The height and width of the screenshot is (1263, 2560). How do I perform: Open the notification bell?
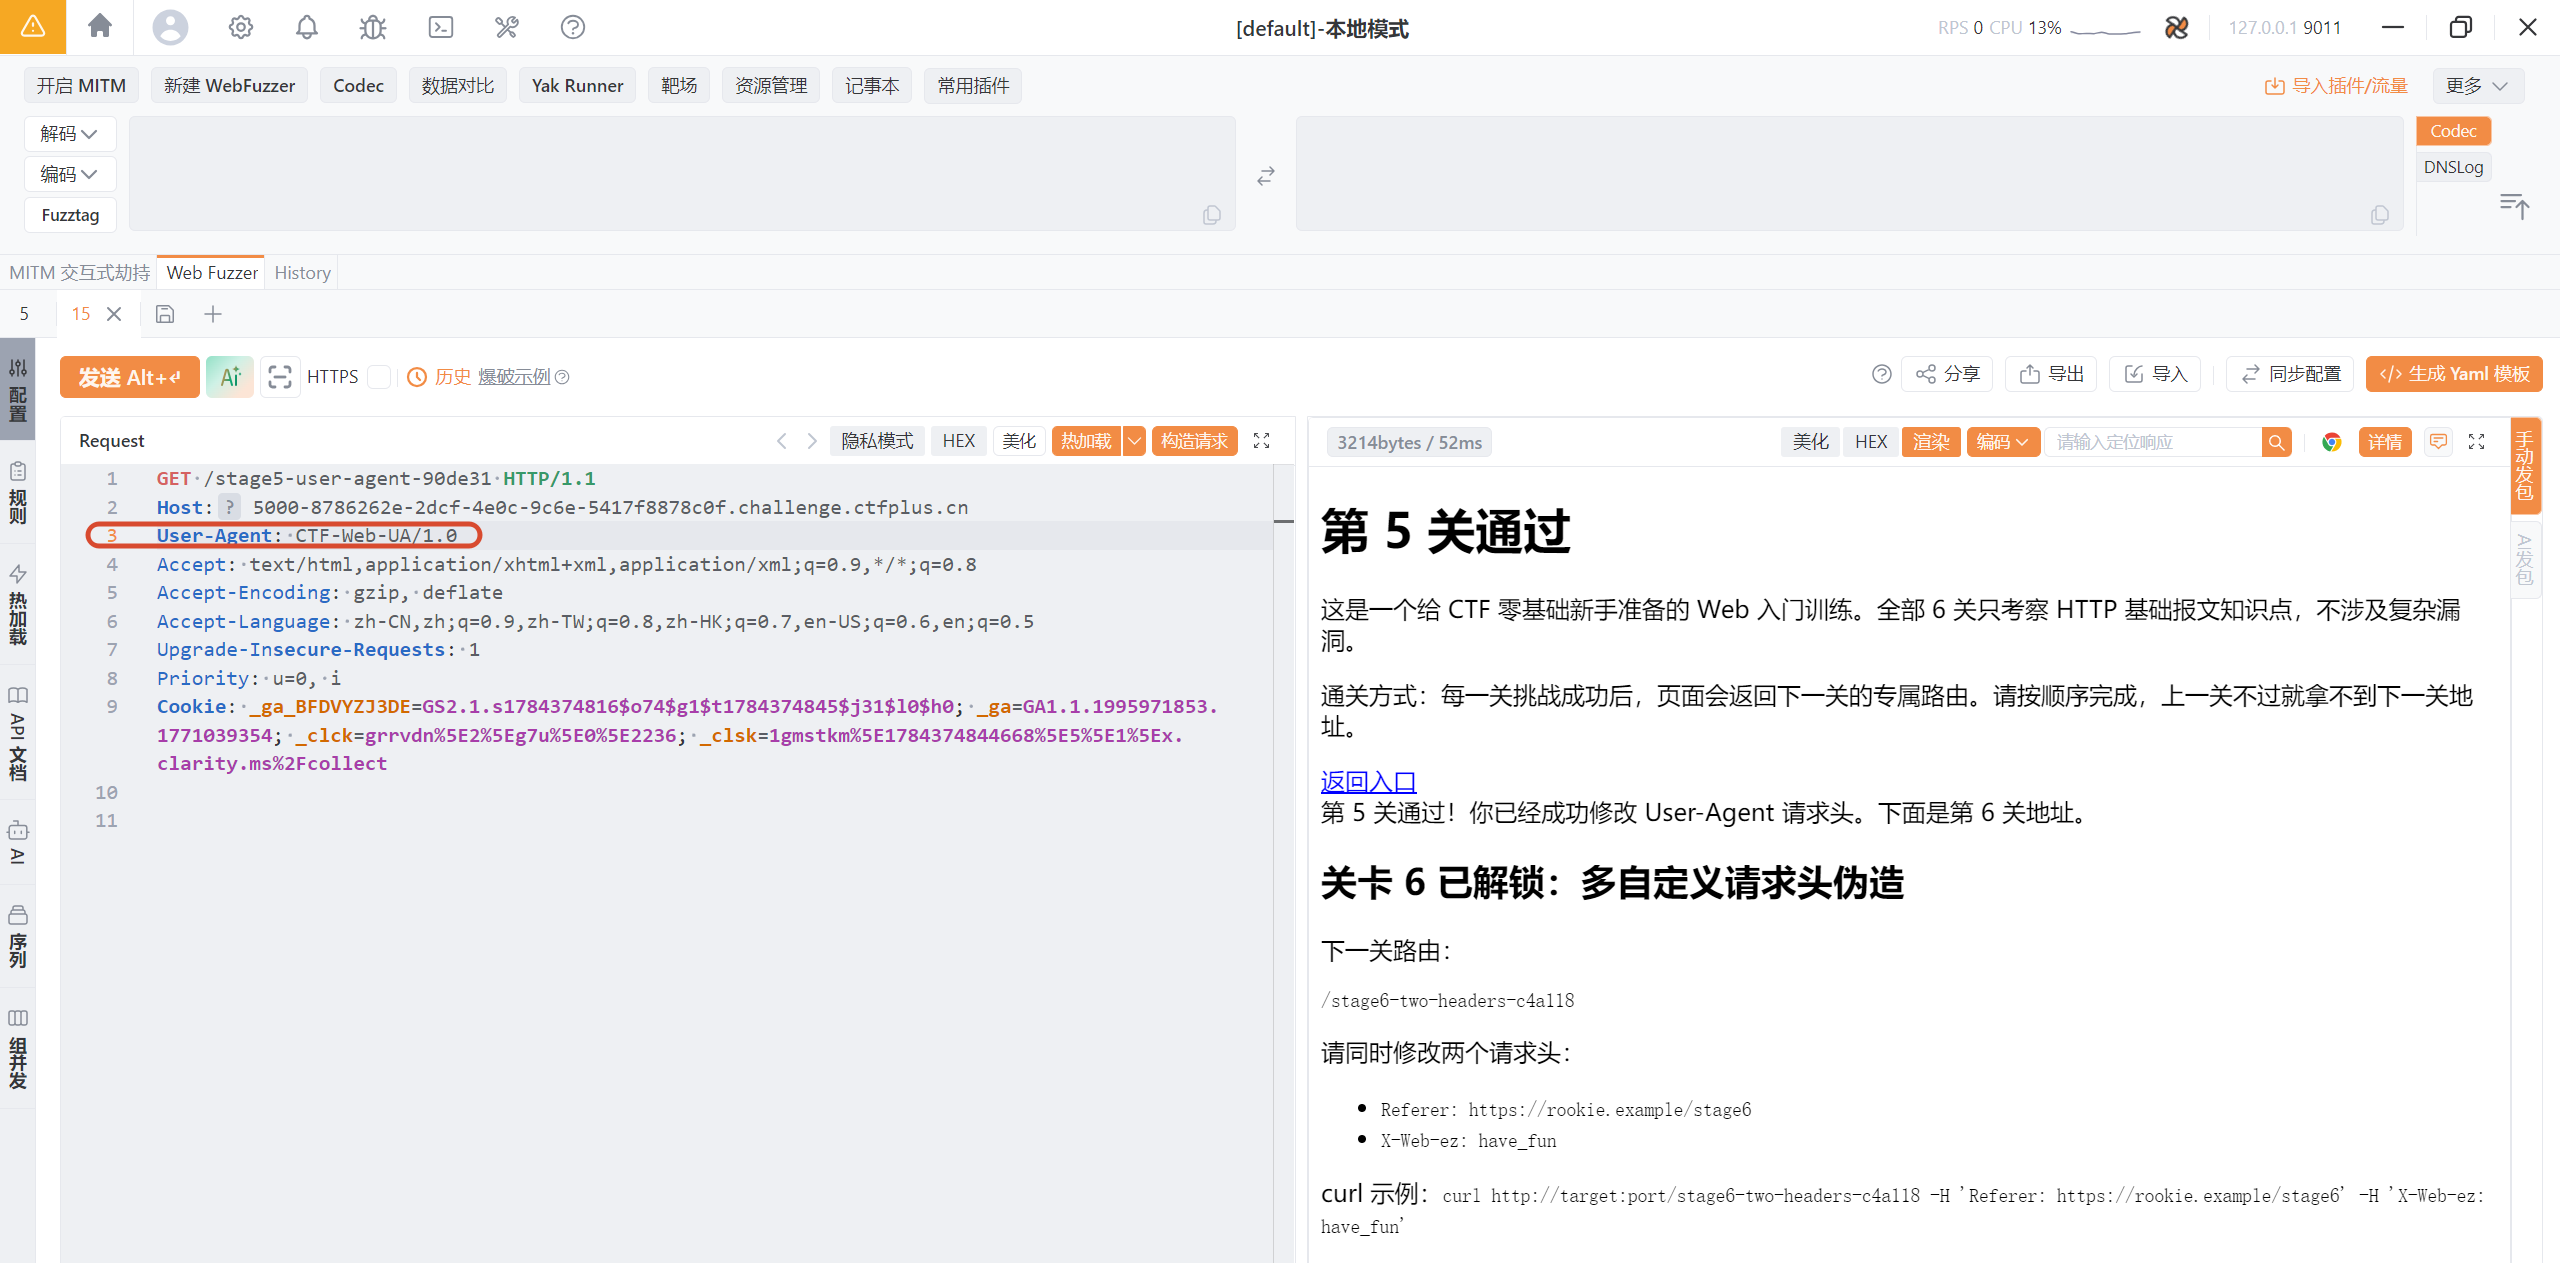307,27
